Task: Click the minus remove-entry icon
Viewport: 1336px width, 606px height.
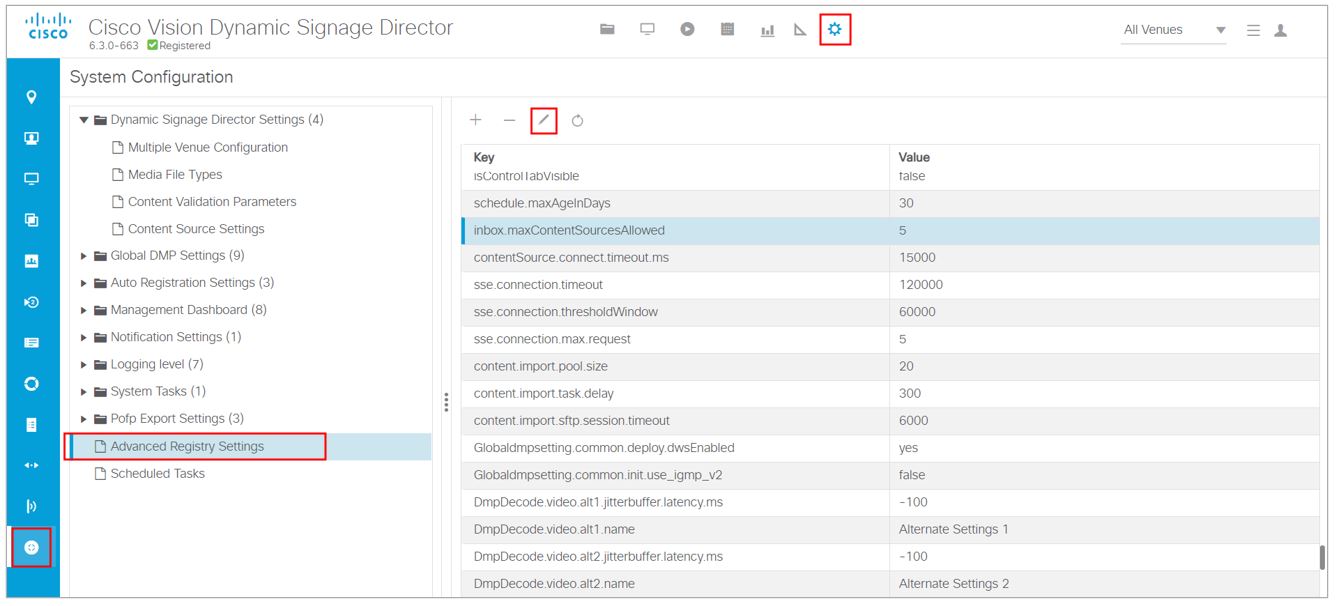Action: (x=510, y=120)
